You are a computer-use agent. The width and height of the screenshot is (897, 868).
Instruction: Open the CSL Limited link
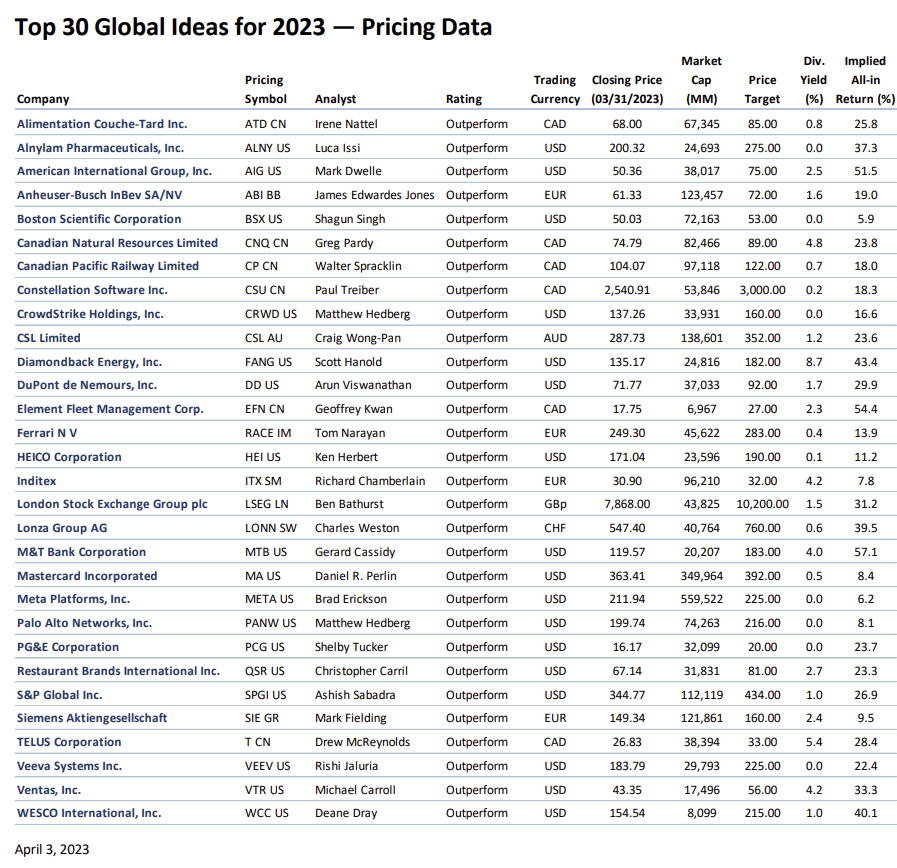[x=49, y=338]
